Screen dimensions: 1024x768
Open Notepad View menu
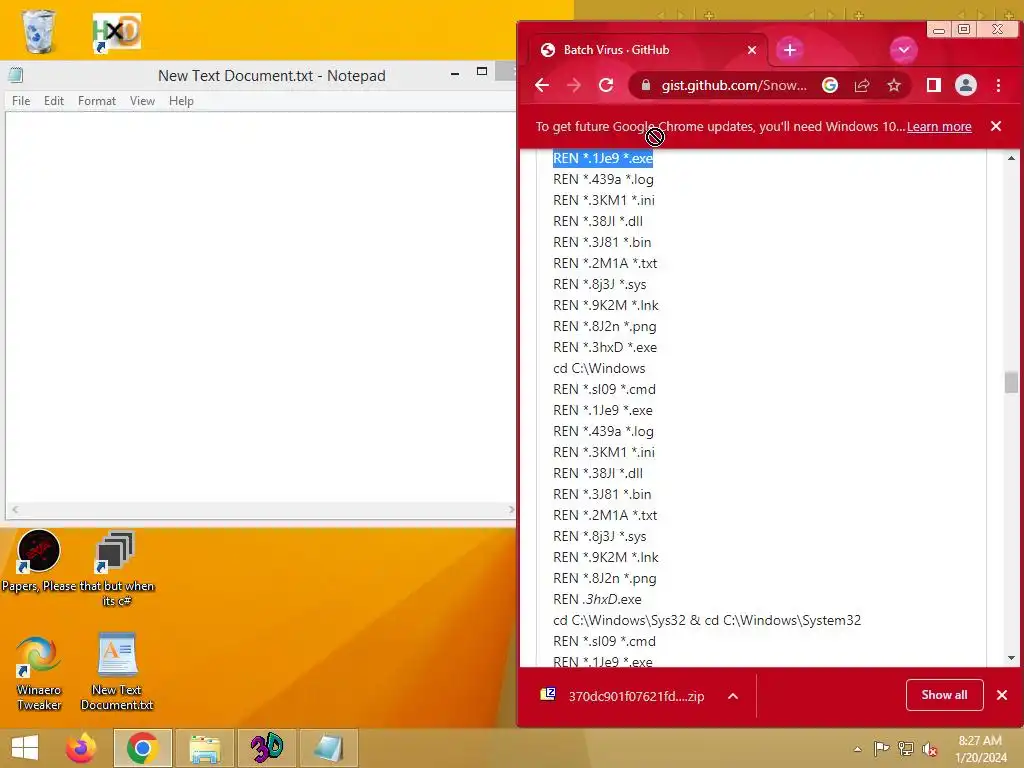[142, 101]
